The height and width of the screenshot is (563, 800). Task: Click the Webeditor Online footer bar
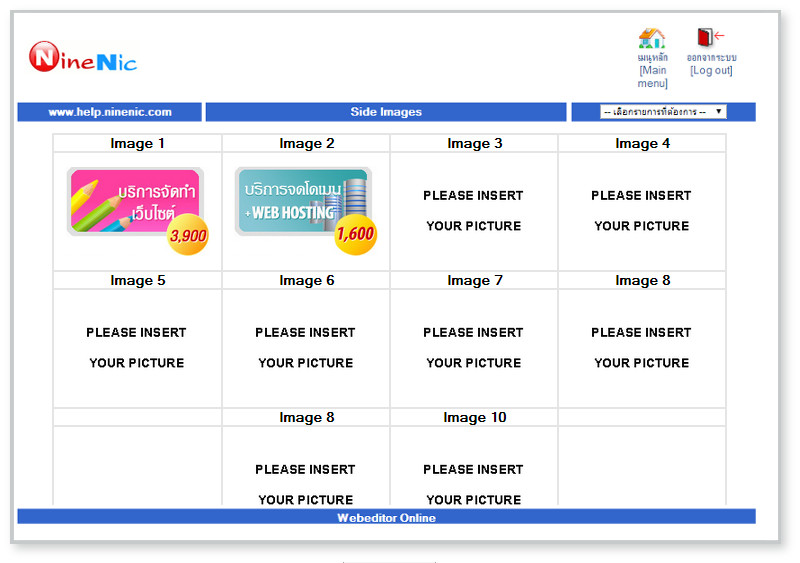tap(386, 517)
